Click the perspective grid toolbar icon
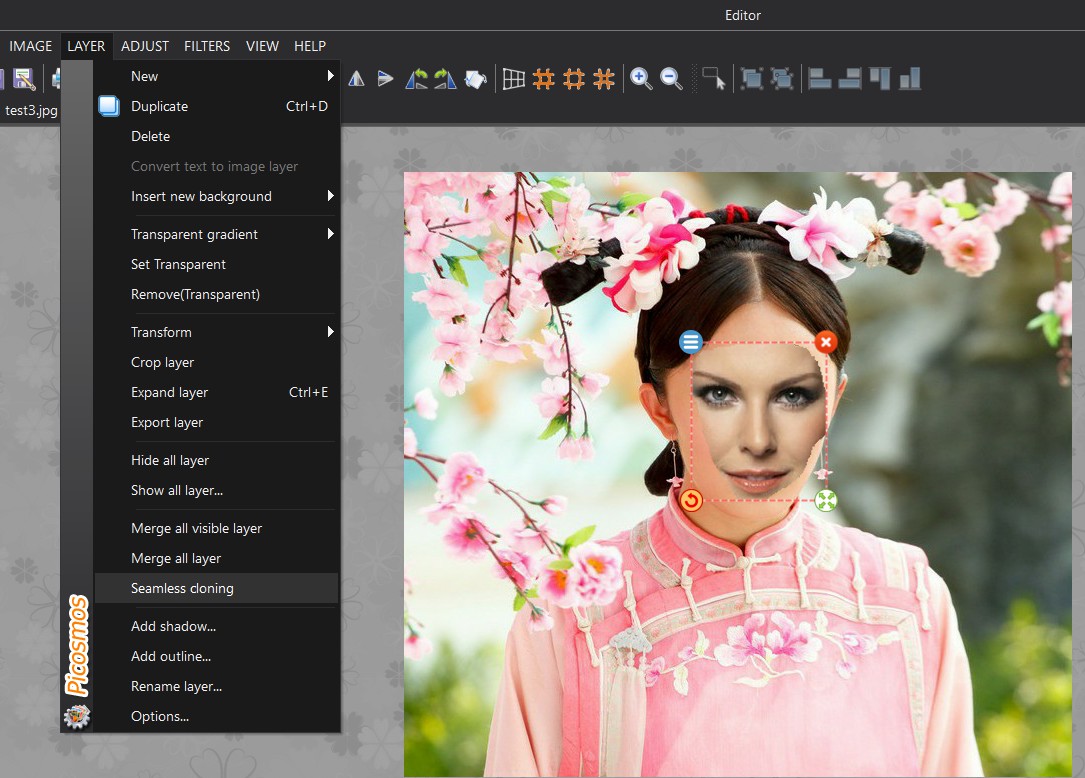1085x778 pixels. pyautogui.click(x=513, y=79)
